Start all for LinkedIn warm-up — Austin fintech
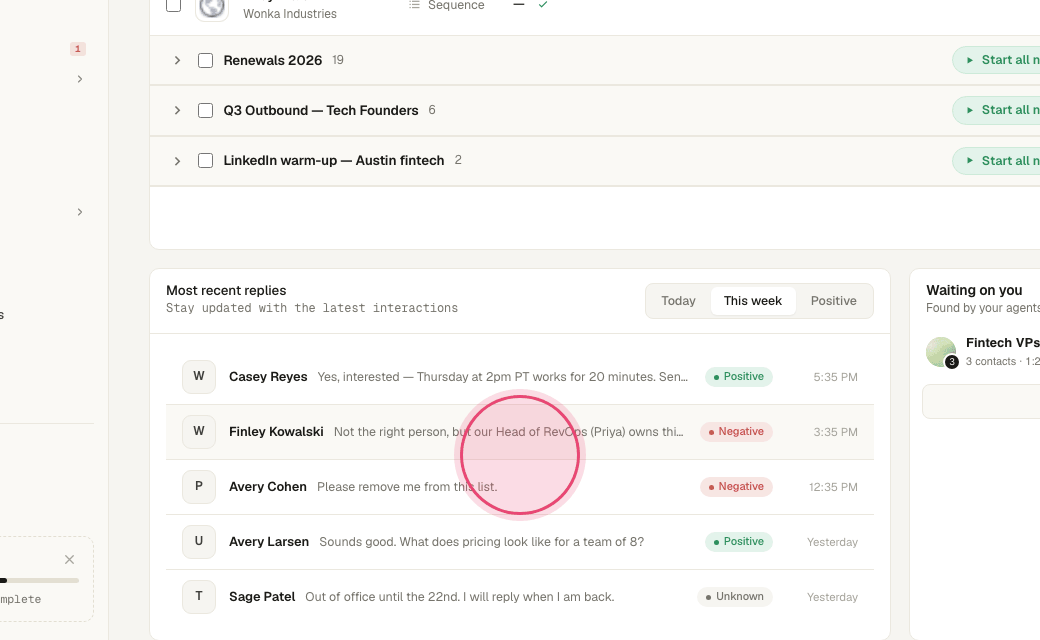This screenshot has height=640, width=1040. tap(997, 160)
